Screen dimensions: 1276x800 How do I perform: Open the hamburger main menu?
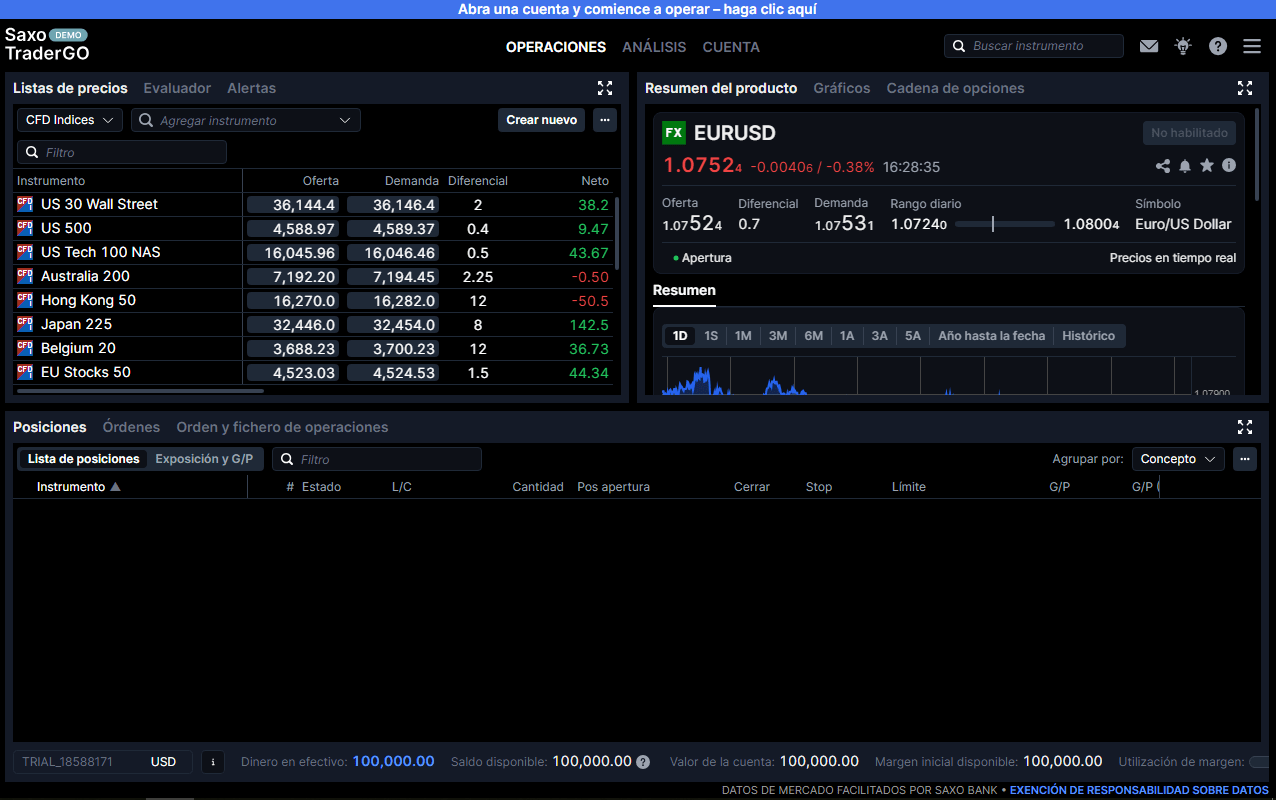coord(1252,46)
